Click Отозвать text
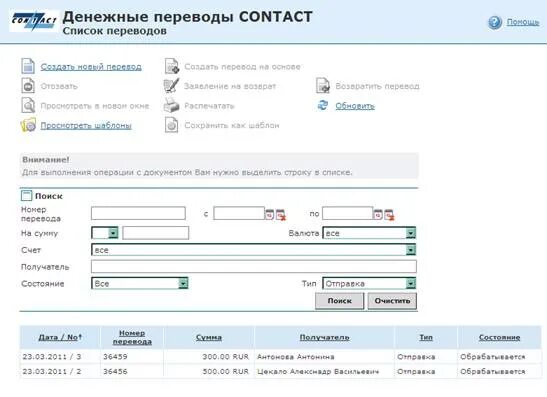Screen dimensions: 547x397 [59, 86]
